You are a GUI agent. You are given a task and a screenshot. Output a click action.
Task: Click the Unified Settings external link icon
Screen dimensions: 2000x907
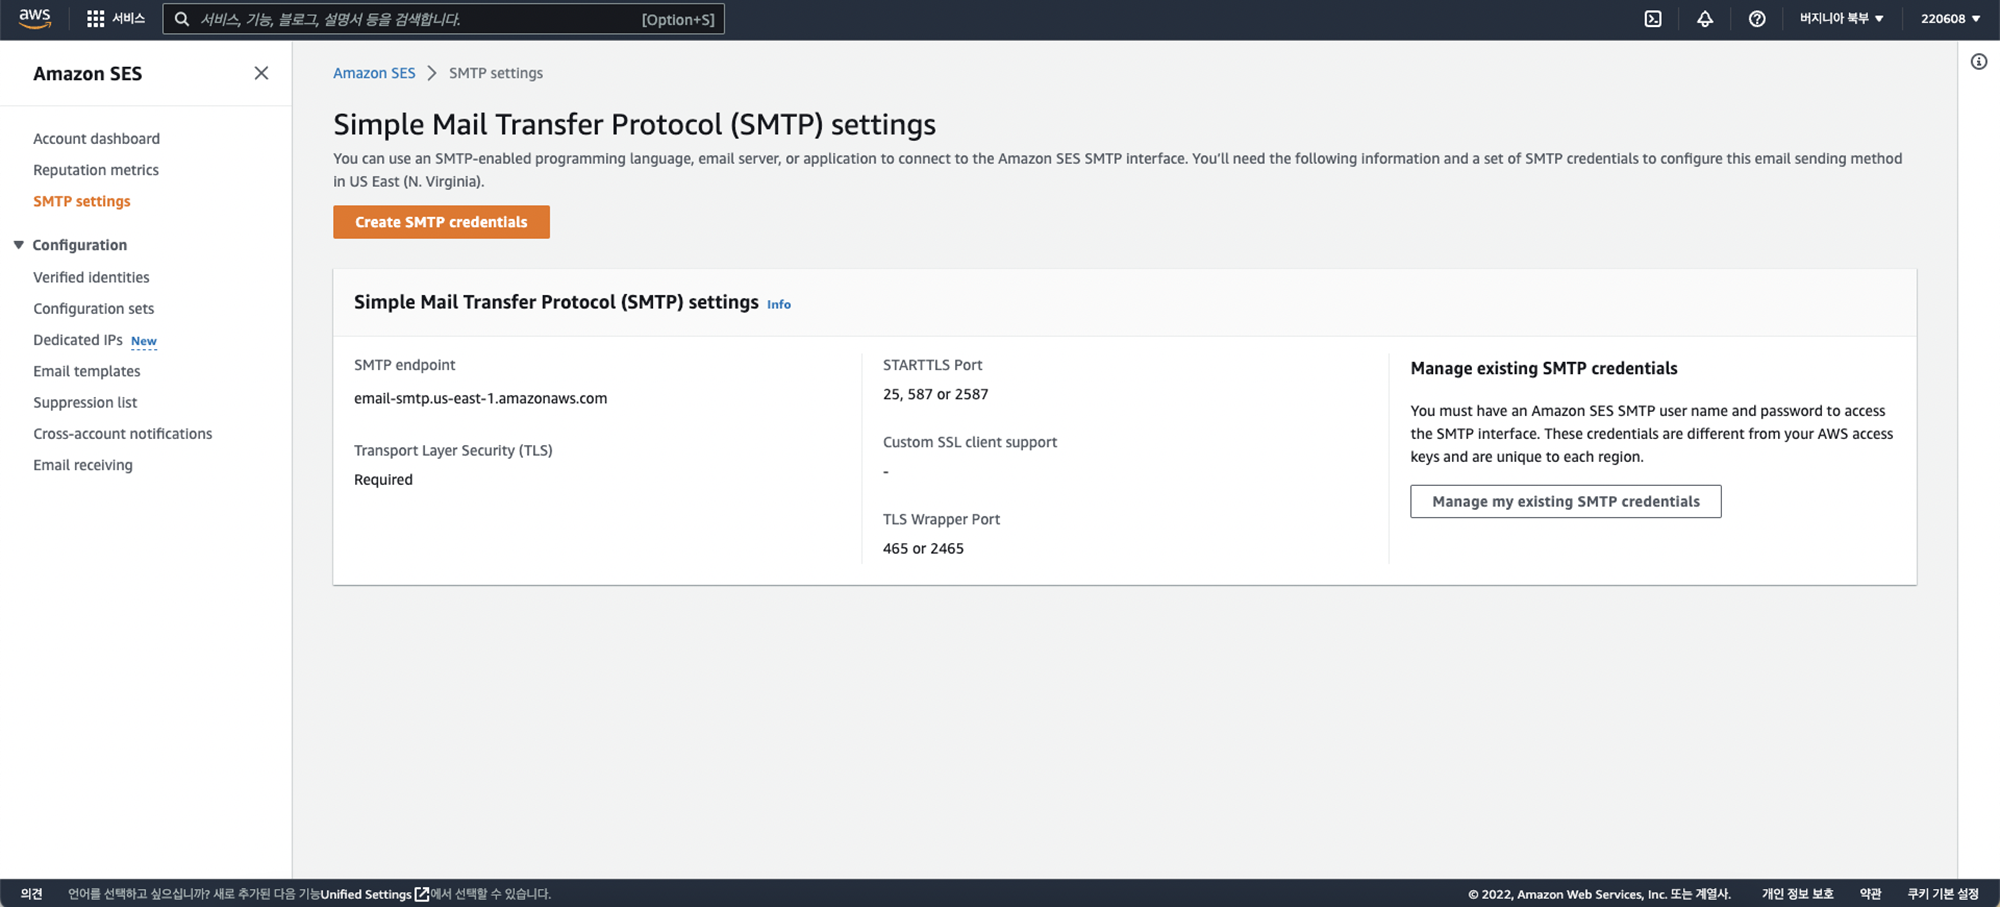point(422,894)
